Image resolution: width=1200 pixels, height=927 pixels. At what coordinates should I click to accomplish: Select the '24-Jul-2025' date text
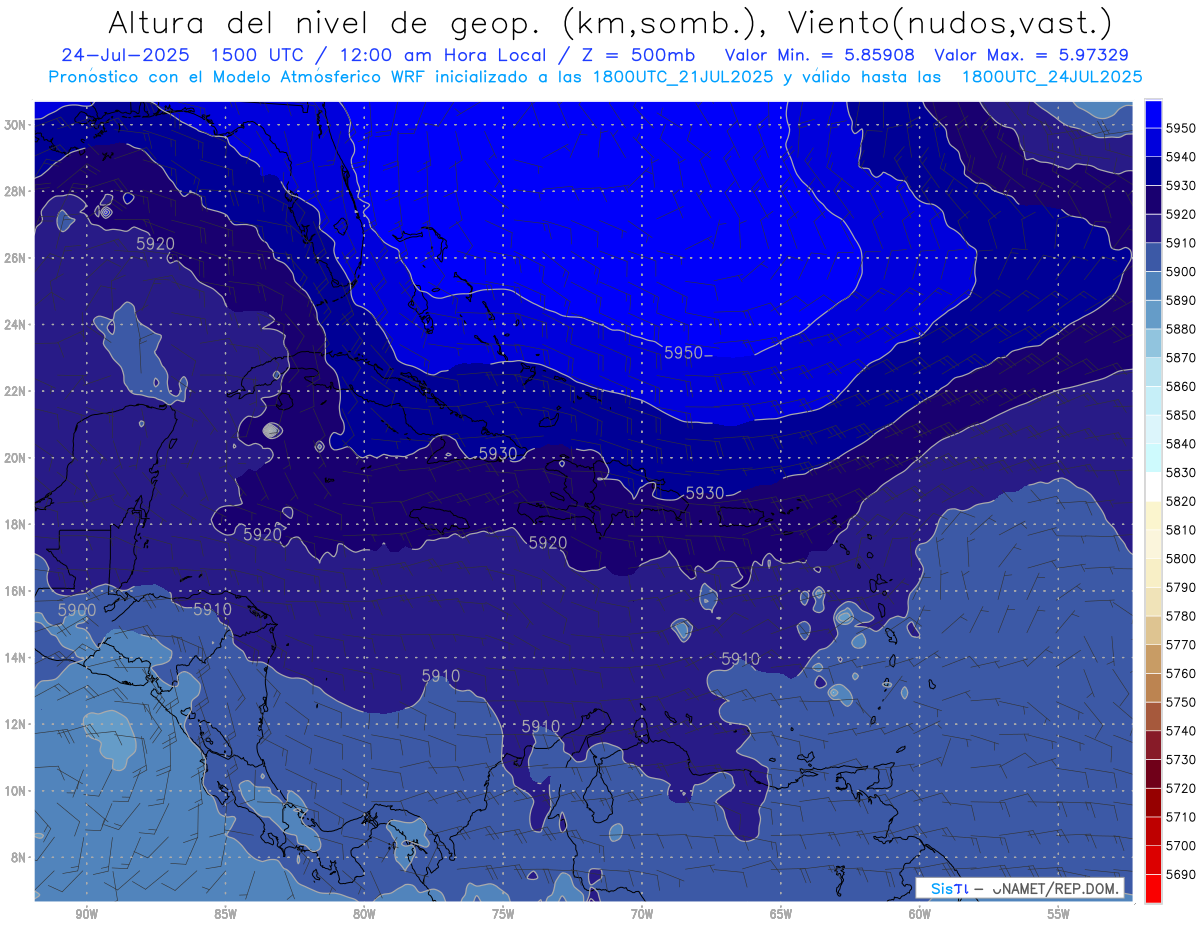click(x=123, y=55)
